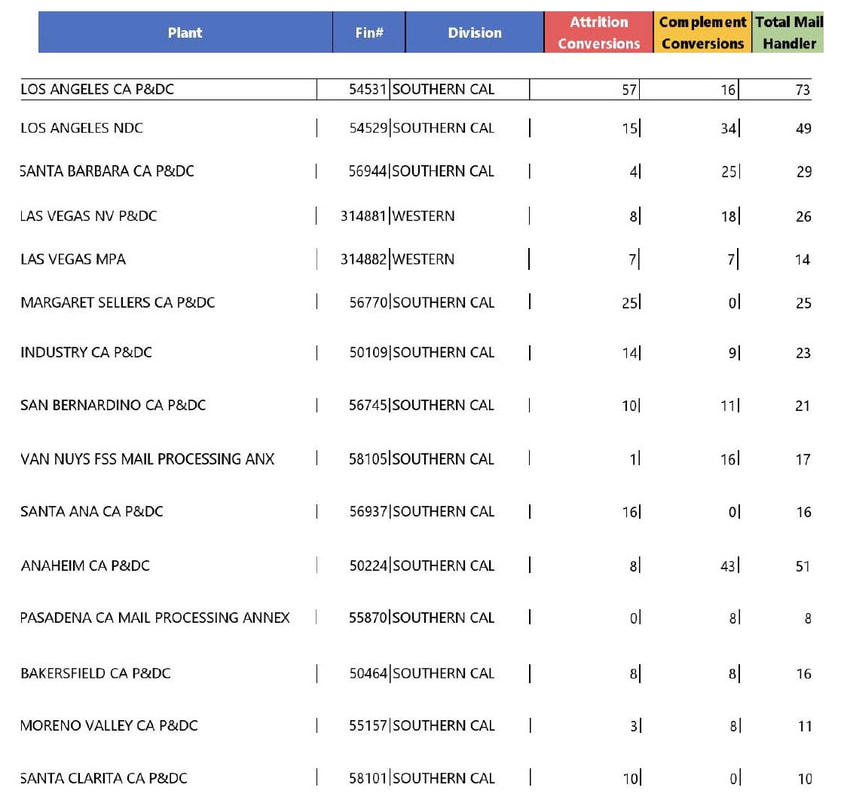Click the Attrition Conversions header
This screenshot has height=800, width=841.
click(599, 32)
